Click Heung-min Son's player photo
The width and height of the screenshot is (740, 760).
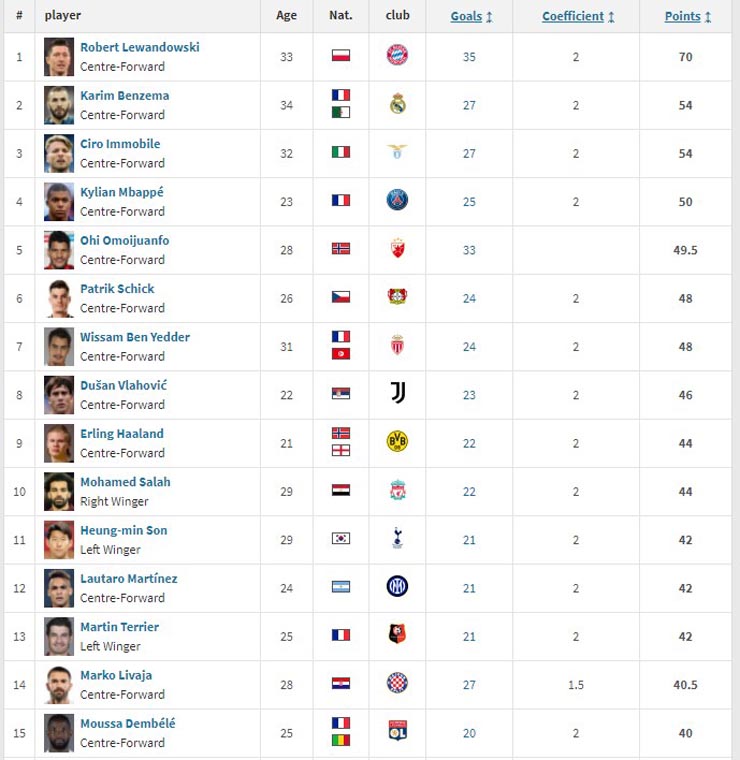coord(59,540)
